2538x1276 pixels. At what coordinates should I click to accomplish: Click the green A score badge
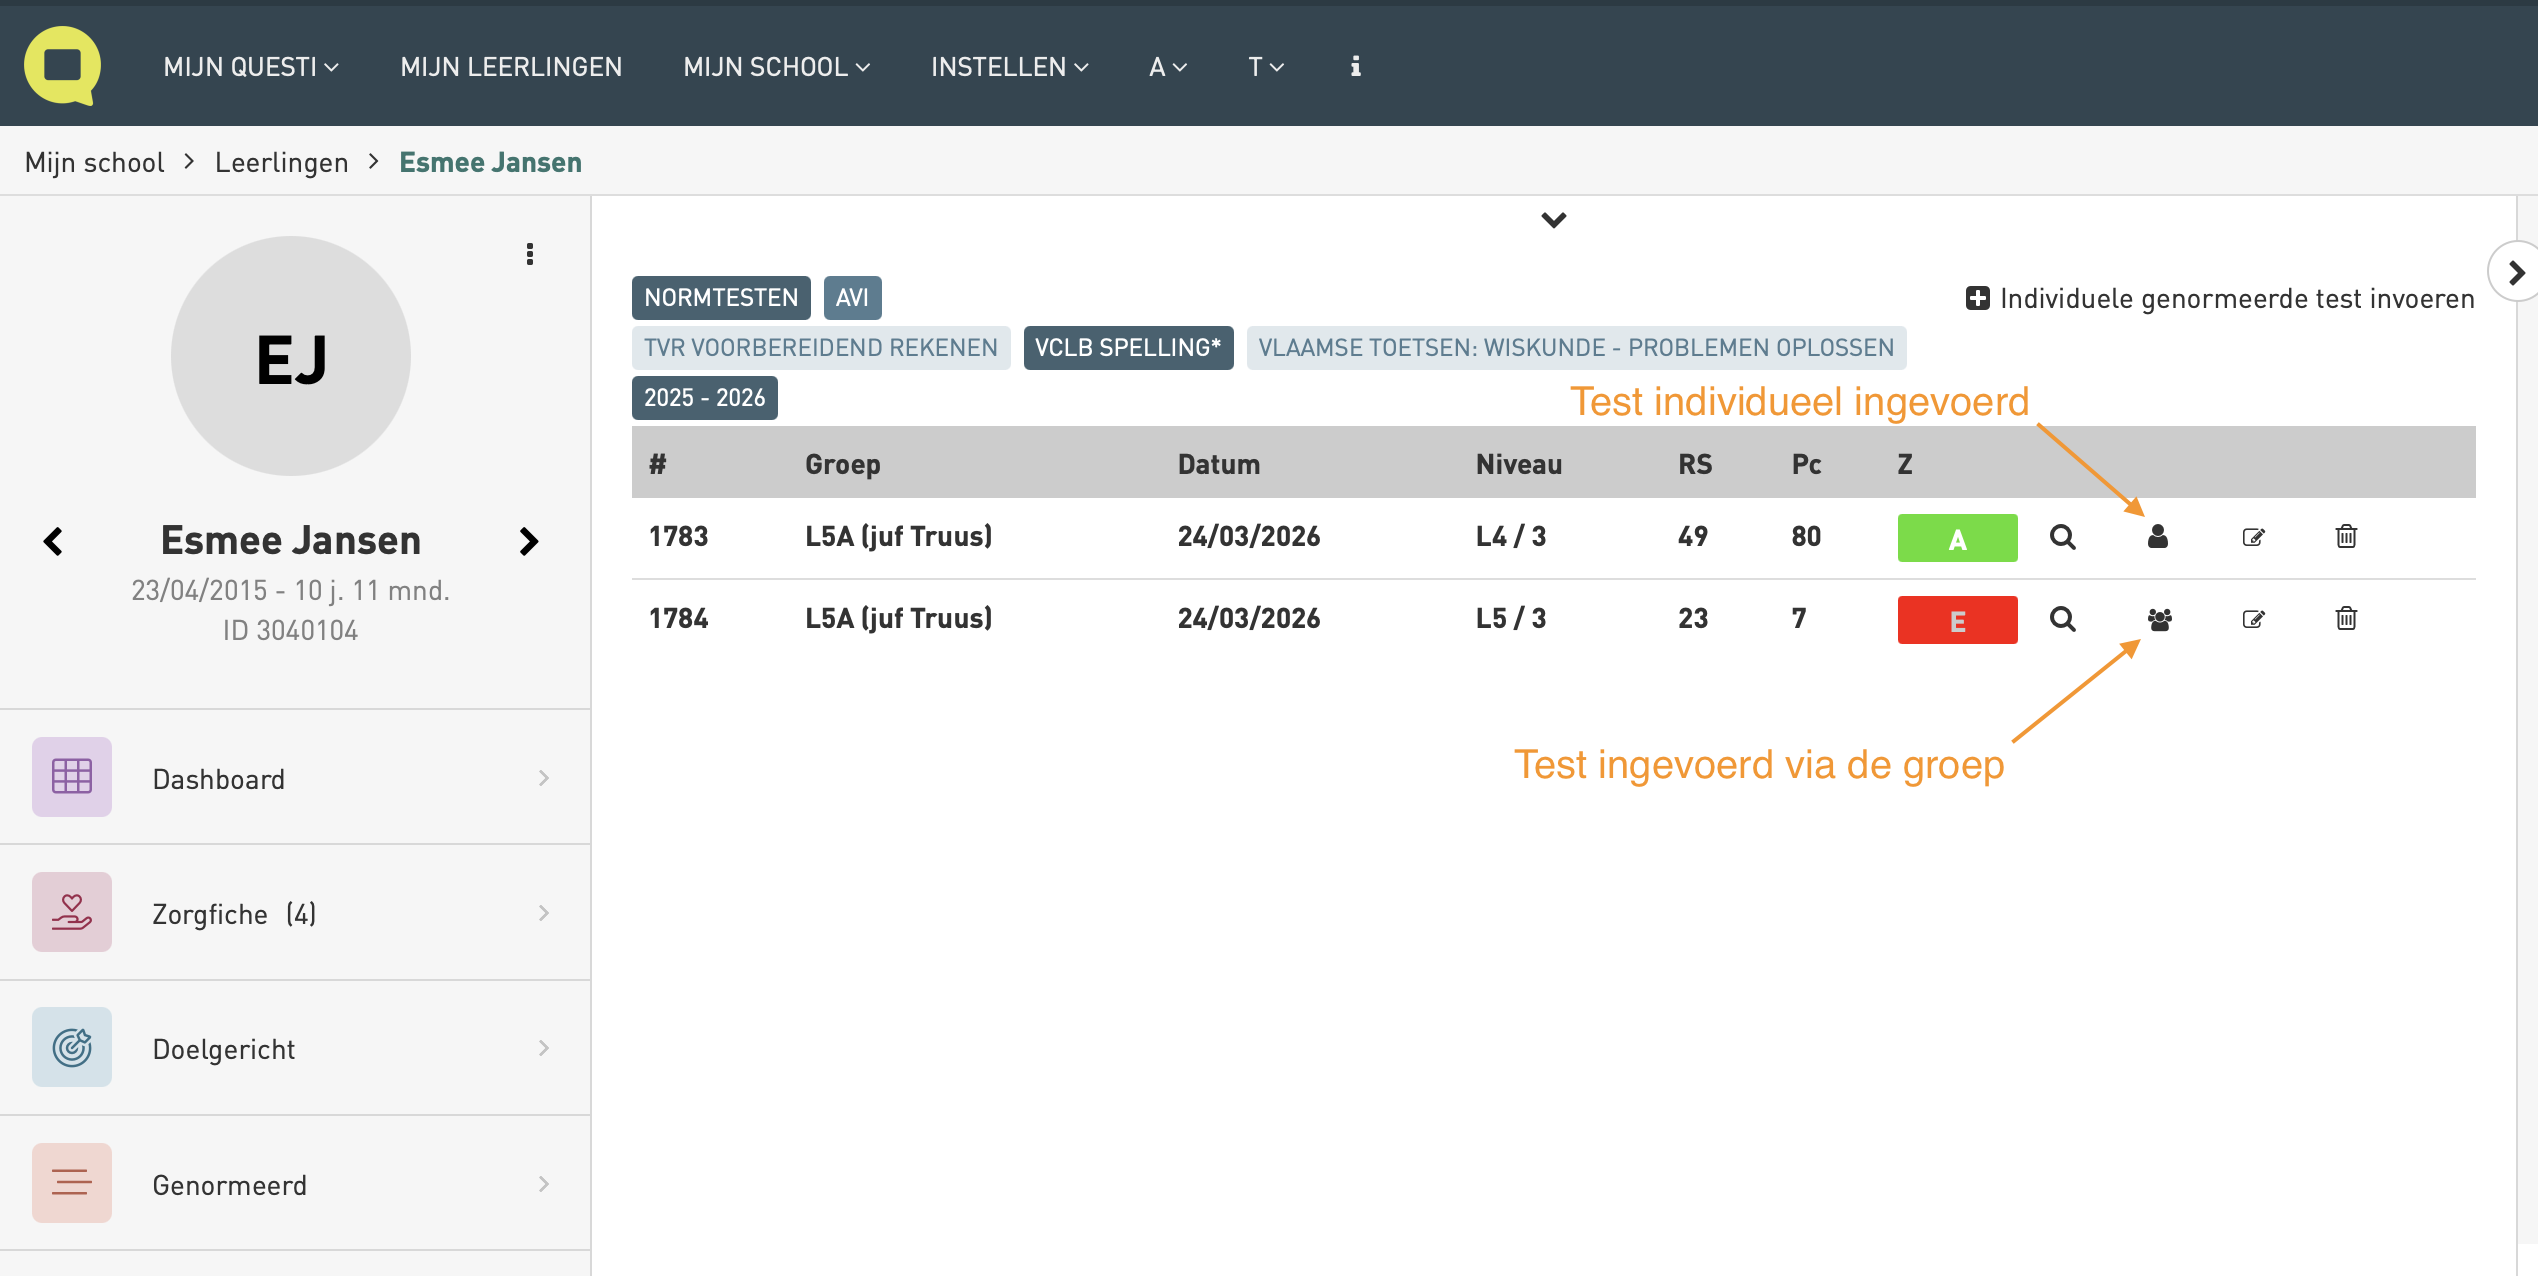tap(1957, 538)
